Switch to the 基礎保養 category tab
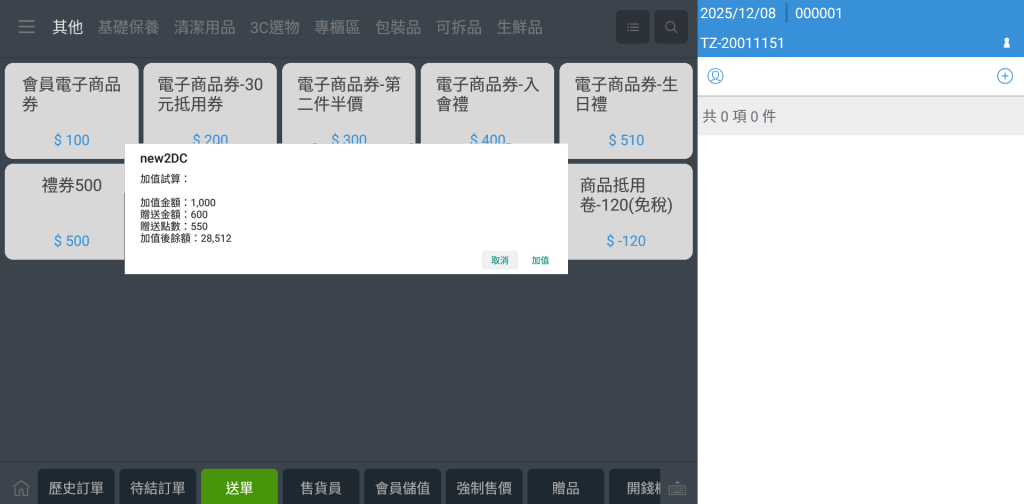 128,27
